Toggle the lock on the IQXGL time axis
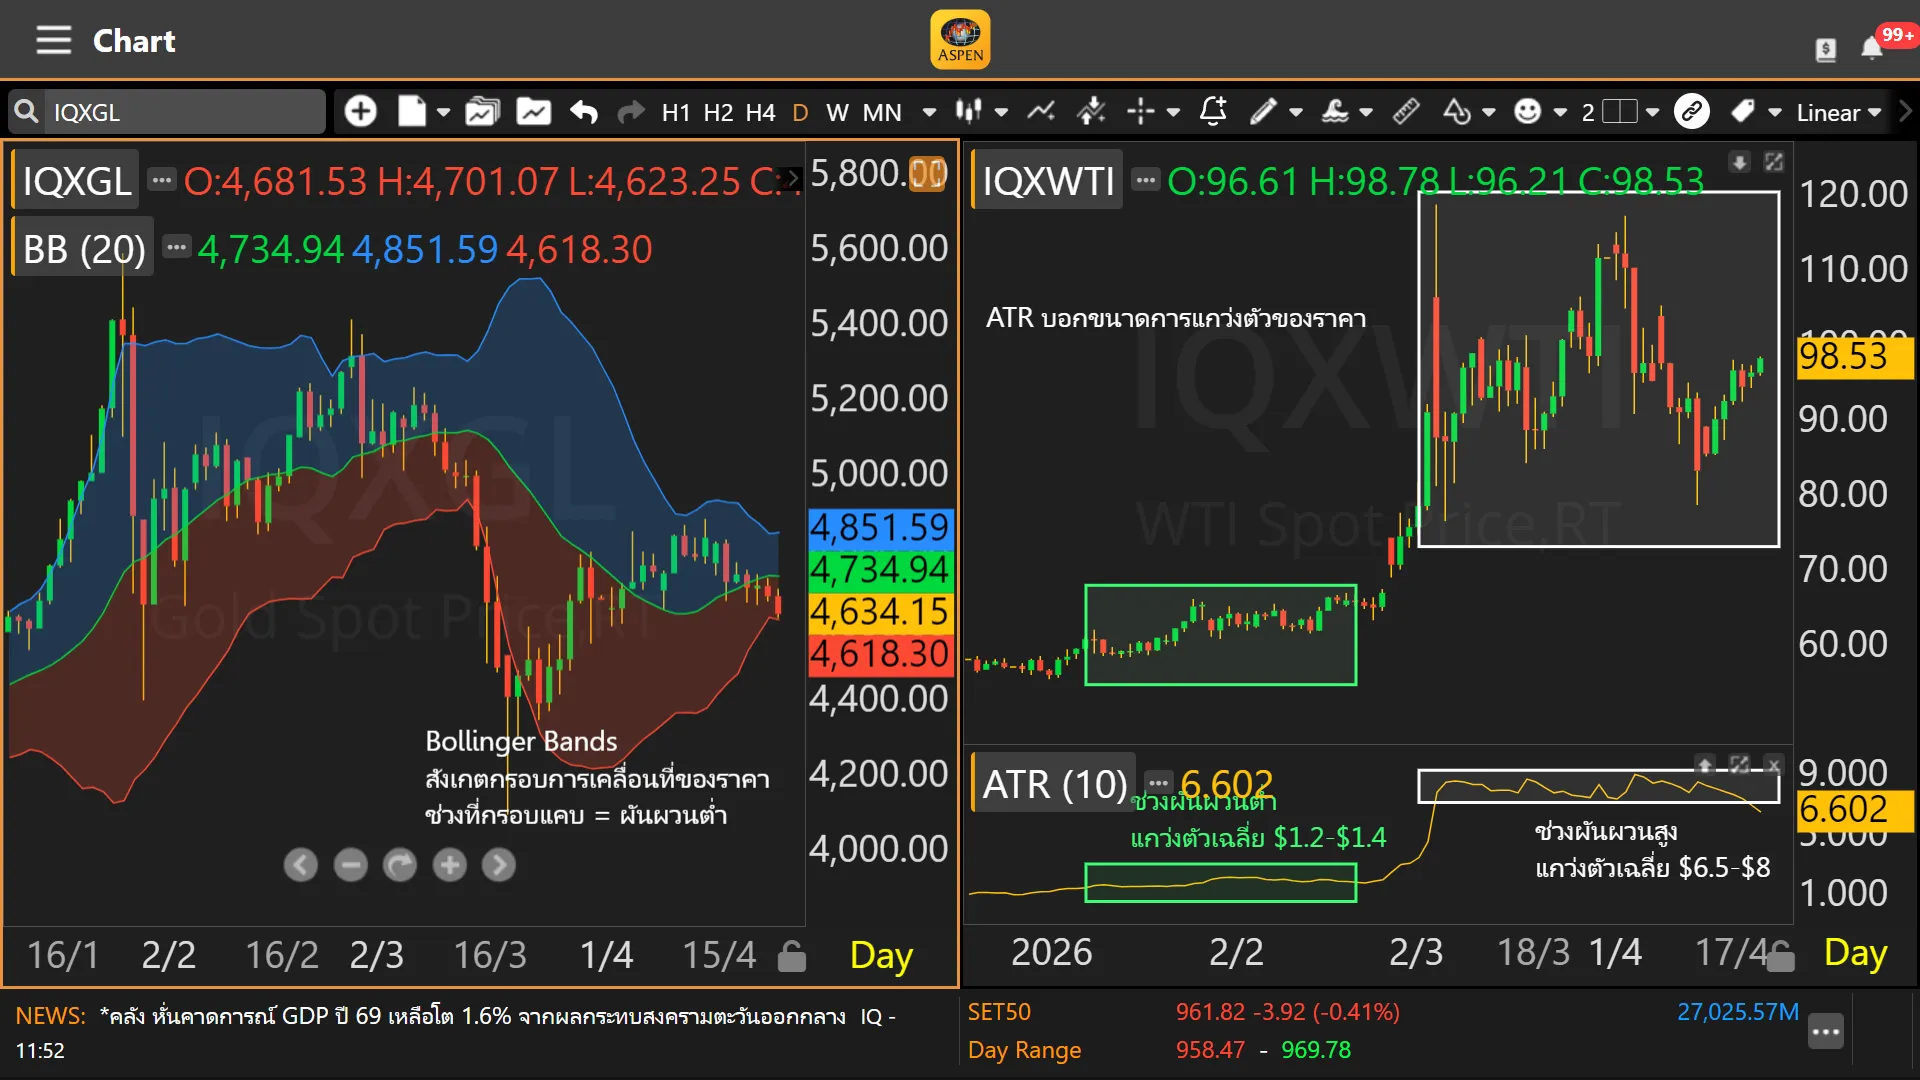This screenshot has height=1080, width=1920. pyautogui.click(x=791, y=956)
